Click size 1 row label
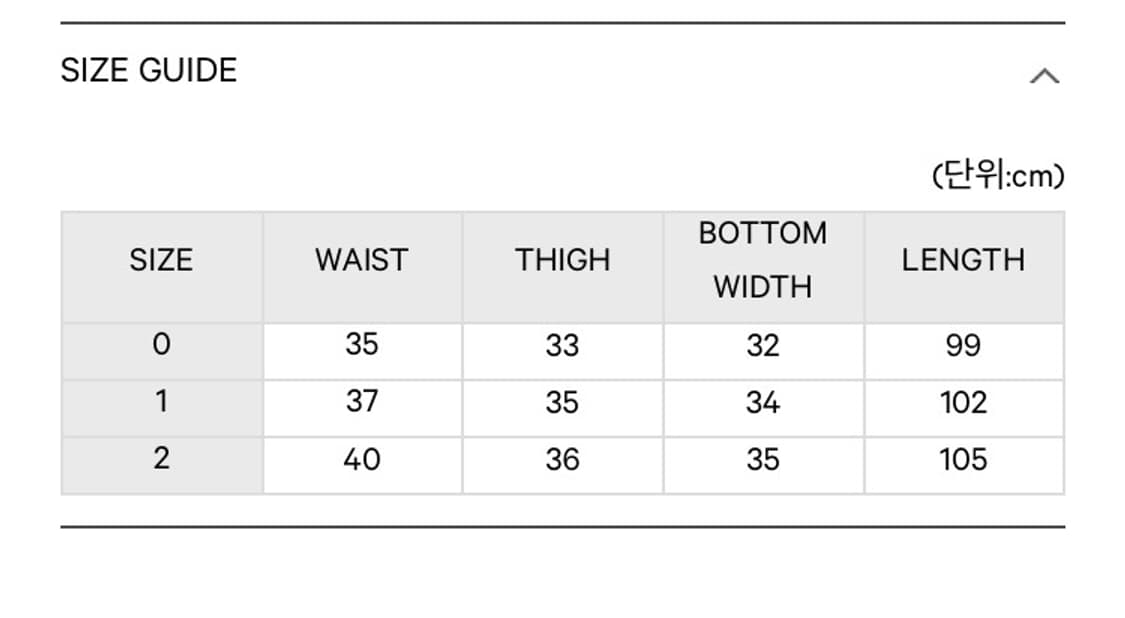This screenshot has height=618, width=1125. 161,402
